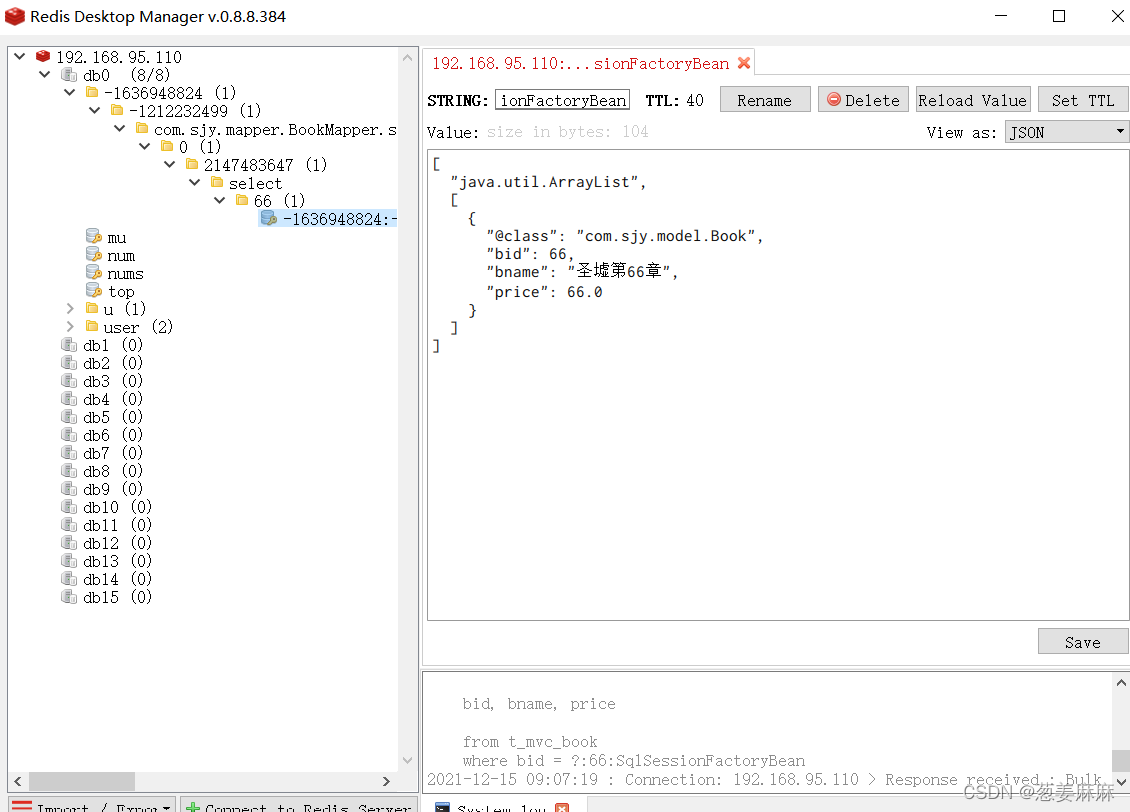Click the folder icon of the select namespace
This screenshot has height=812, width=1130.
217,182
